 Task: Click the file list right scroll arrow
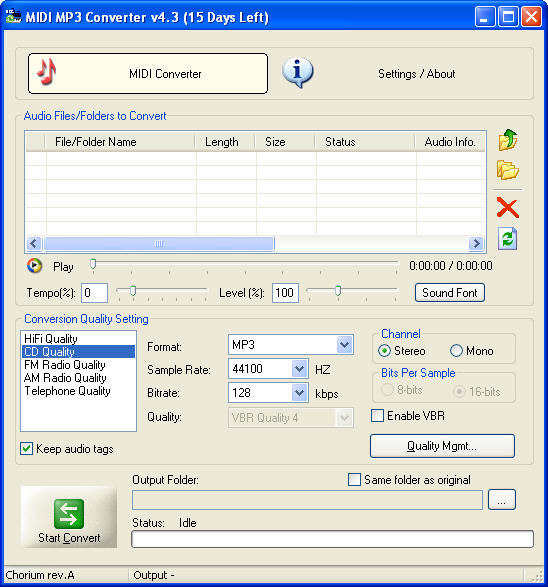tap(476, 244)
